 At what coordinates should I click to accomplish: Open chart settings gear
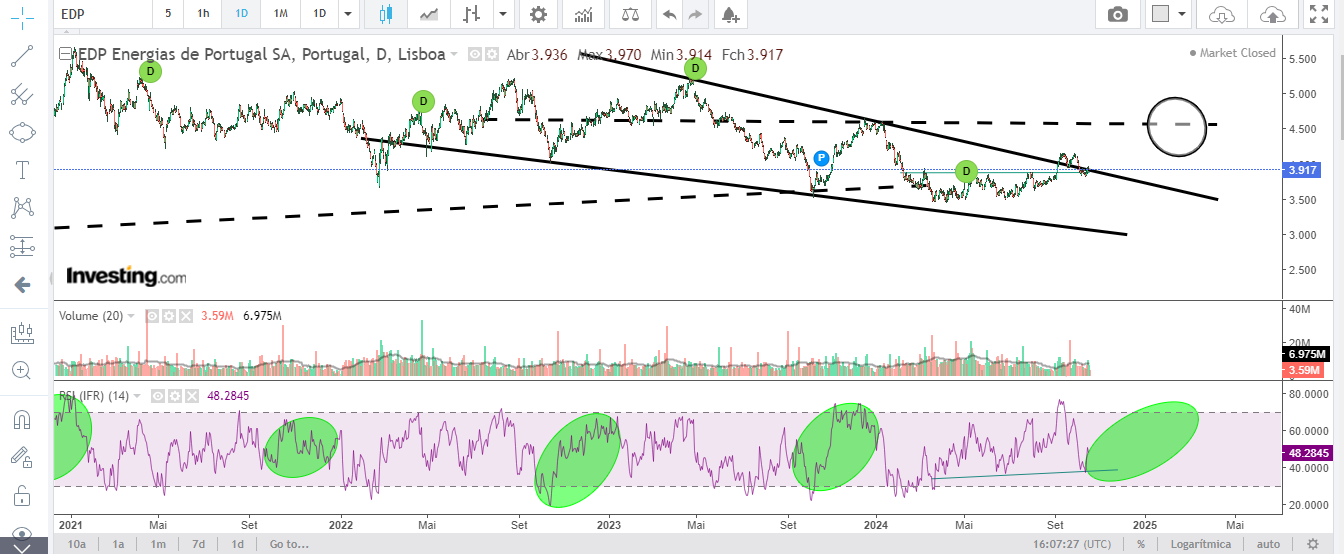[539, 14]
